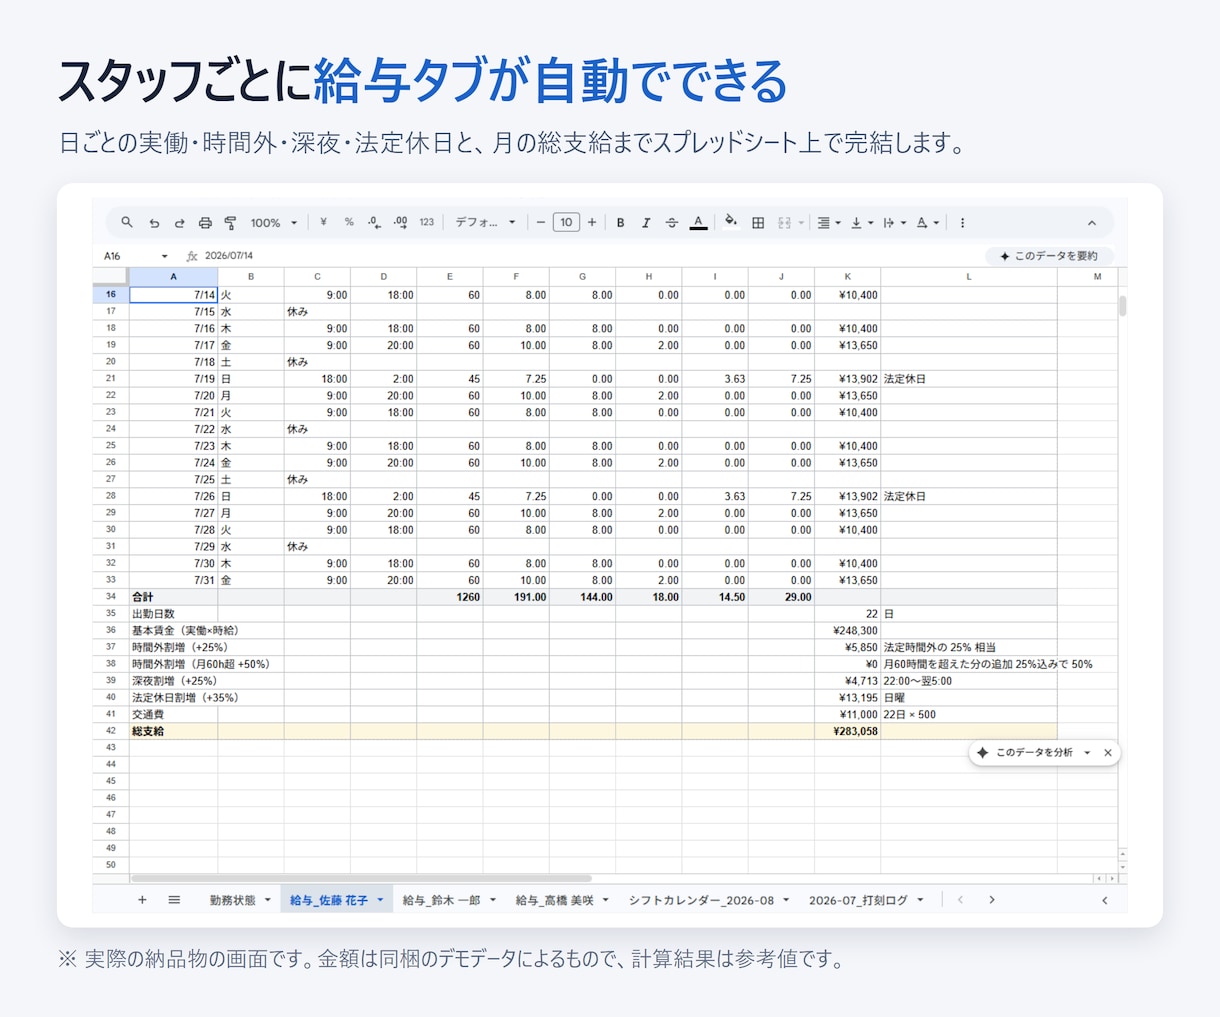Increase decimal places
1220x1017 pixels.
coord(400,223)
